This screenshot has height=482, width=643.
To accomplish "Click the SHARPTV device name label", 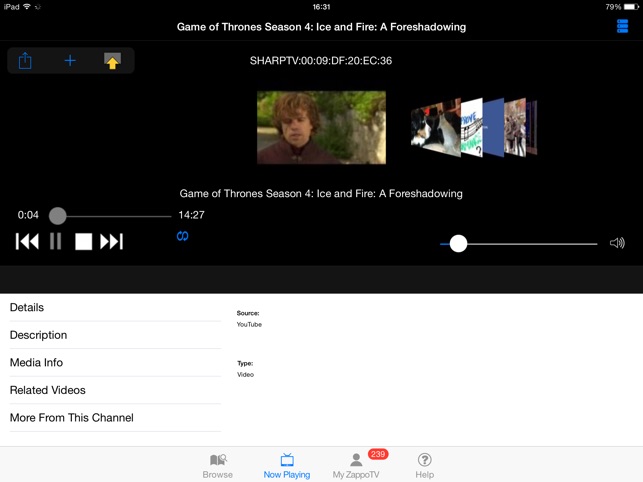I will [321, 61].
